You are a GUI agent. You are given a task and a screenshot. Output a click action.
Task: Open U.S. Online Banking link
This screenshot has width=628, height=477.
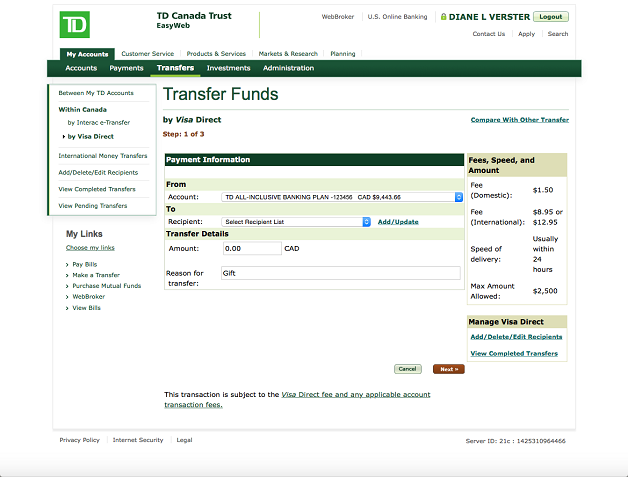click(397, 17)
